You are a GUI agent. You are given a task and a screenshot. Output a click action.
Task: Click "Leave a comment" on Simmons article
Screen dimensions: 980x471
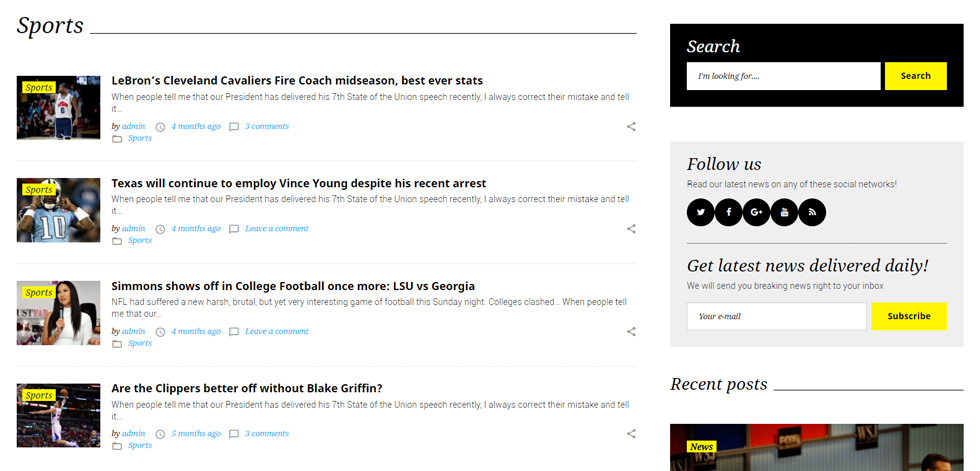[277, 331]
